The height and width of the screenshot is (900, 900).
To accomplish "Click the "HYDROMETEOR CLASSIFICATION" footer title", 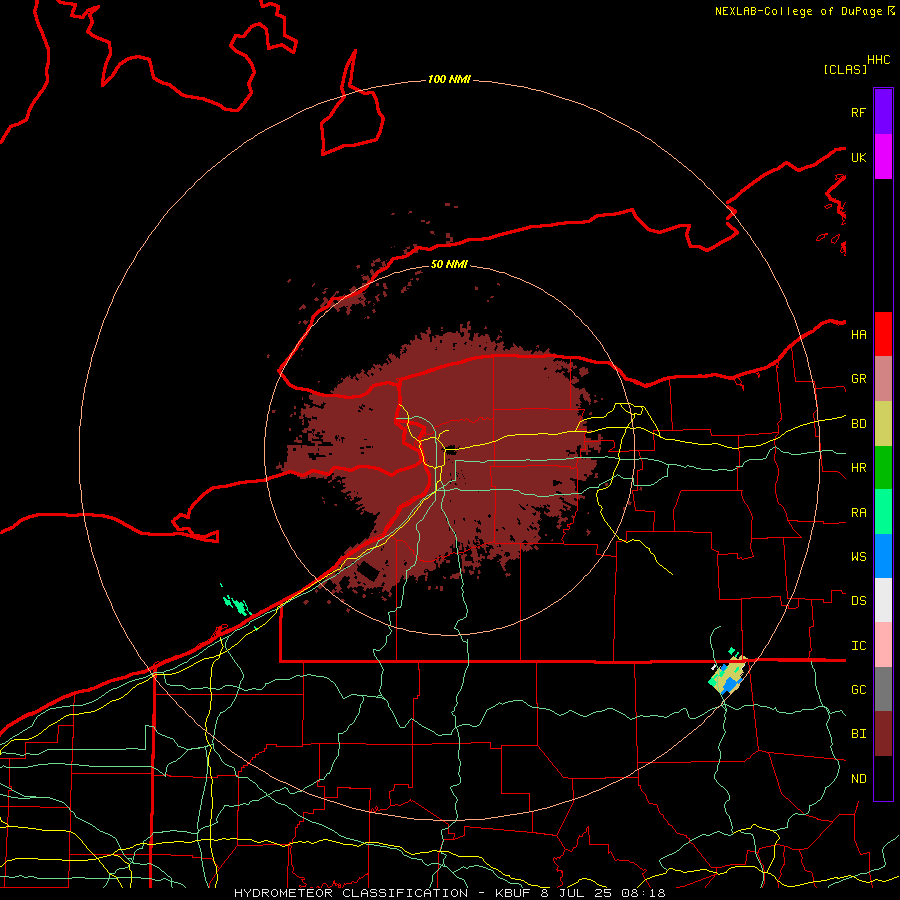I will coord(351,893).
